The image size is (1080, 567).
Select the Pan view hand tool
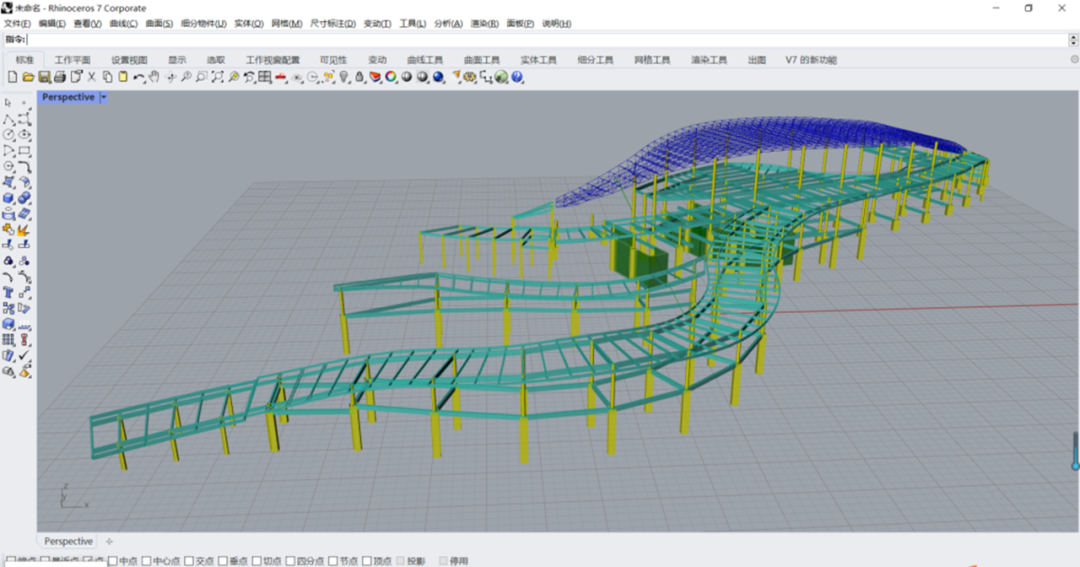[x=155, y=77]
